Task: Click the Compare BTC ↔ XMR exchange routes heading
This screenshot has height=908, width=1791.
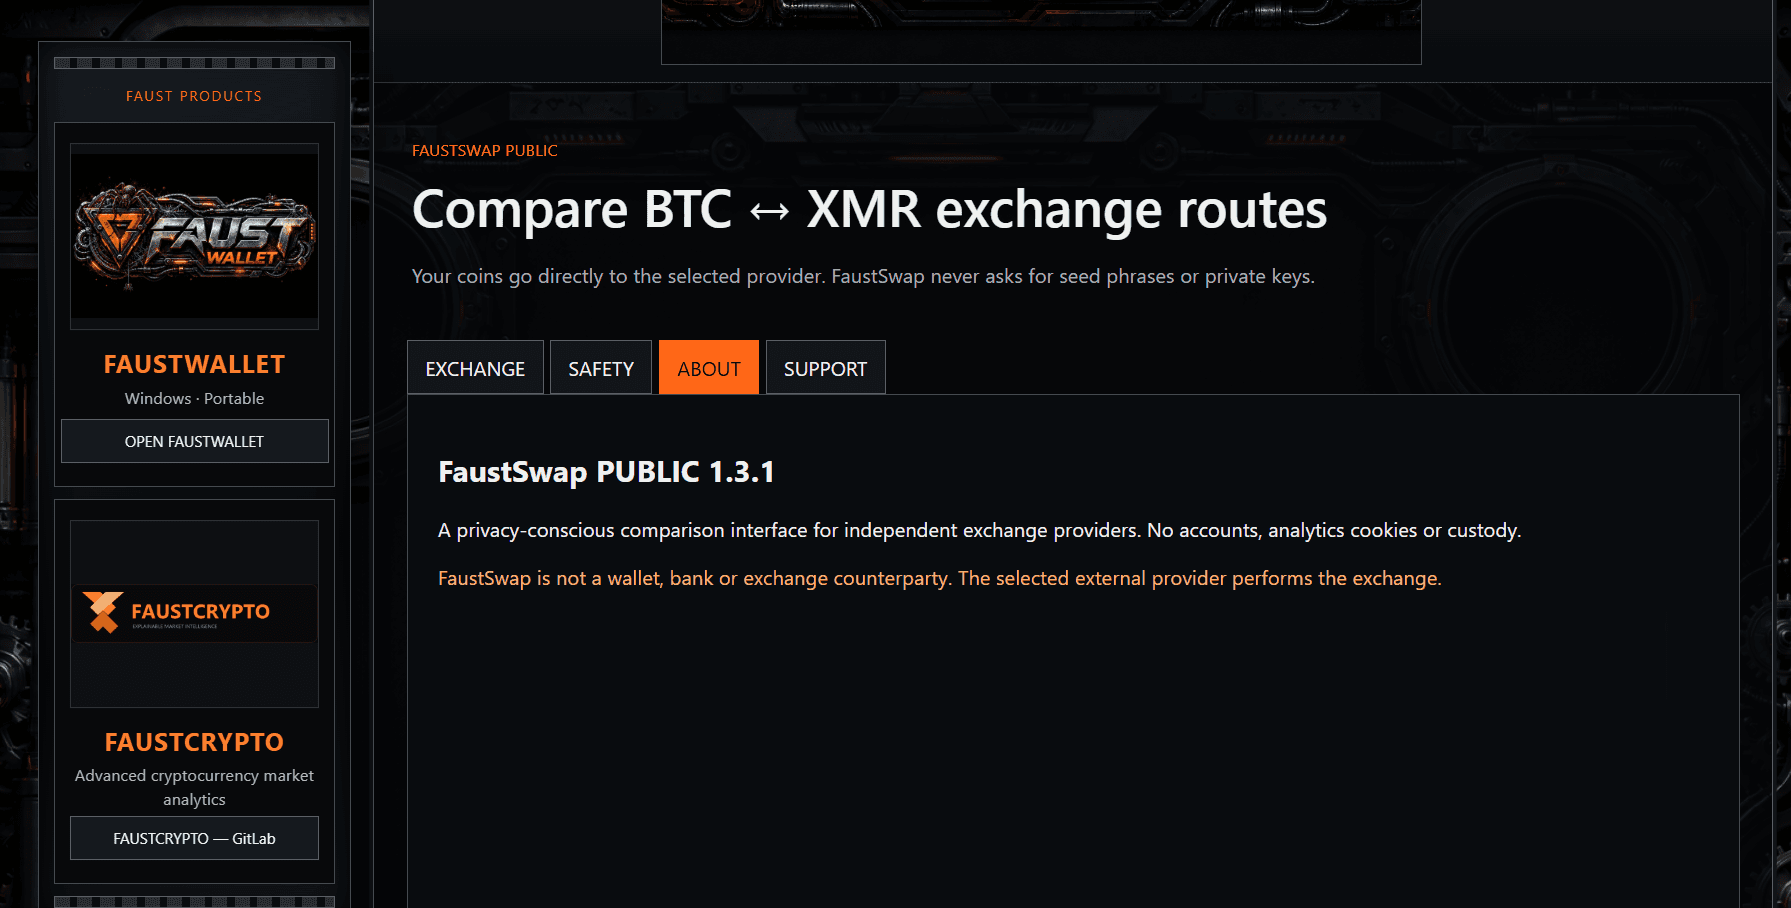Action: (x=869, y=210)
